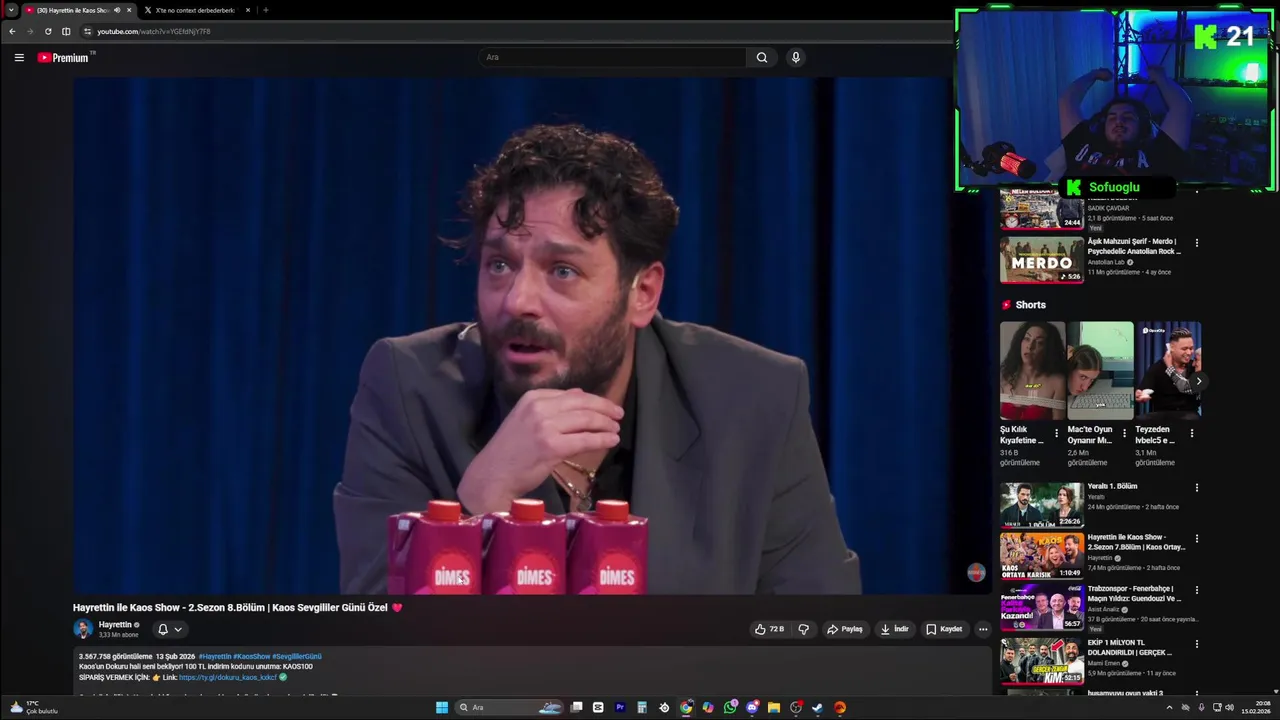
Task: Click the taskbar search box
Action: click(x=511, y=708)
